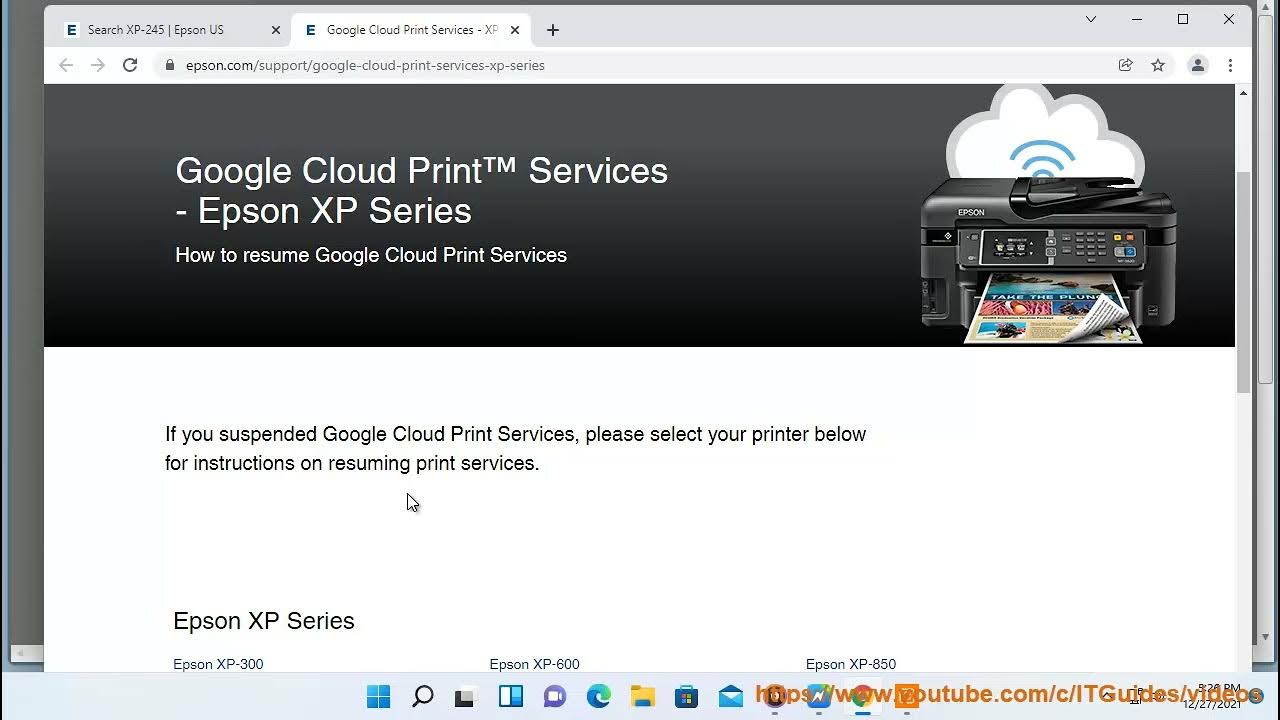Open Task View on the taskbar
The height and width of the screenshot is (720, 1280).
tap(465, 696)
